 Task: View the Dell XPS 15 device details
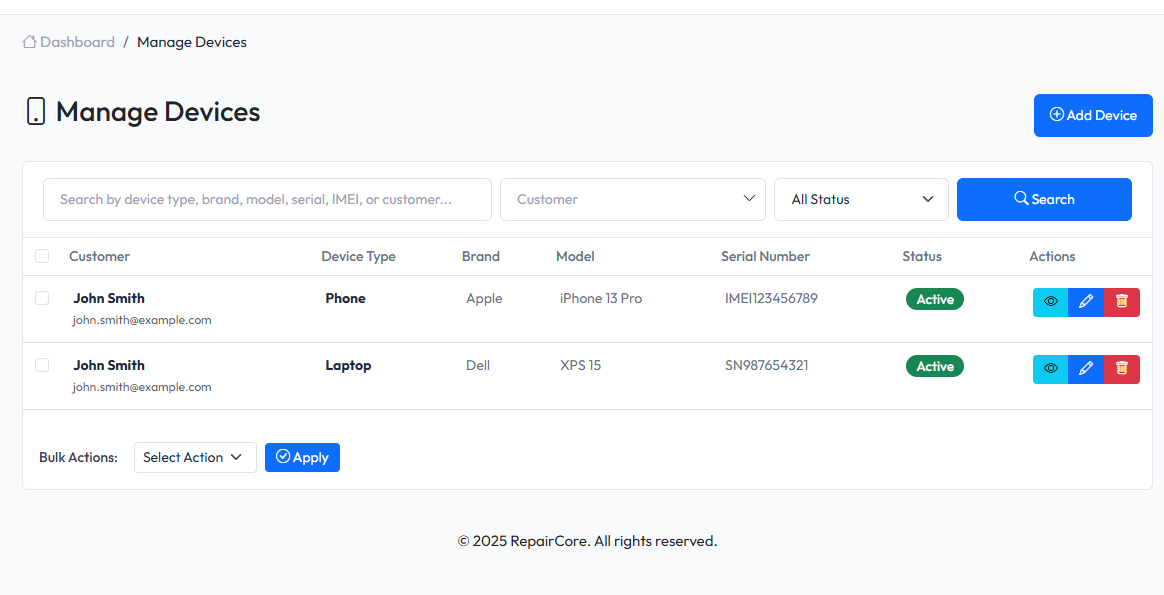[x=1050, y=369]
